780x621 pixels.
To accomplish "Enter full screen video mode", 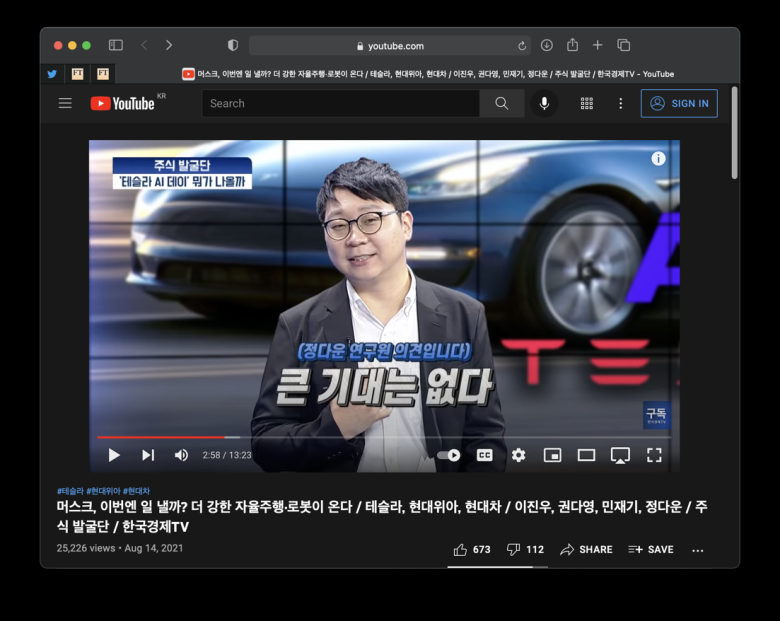I will pos(654,455).
